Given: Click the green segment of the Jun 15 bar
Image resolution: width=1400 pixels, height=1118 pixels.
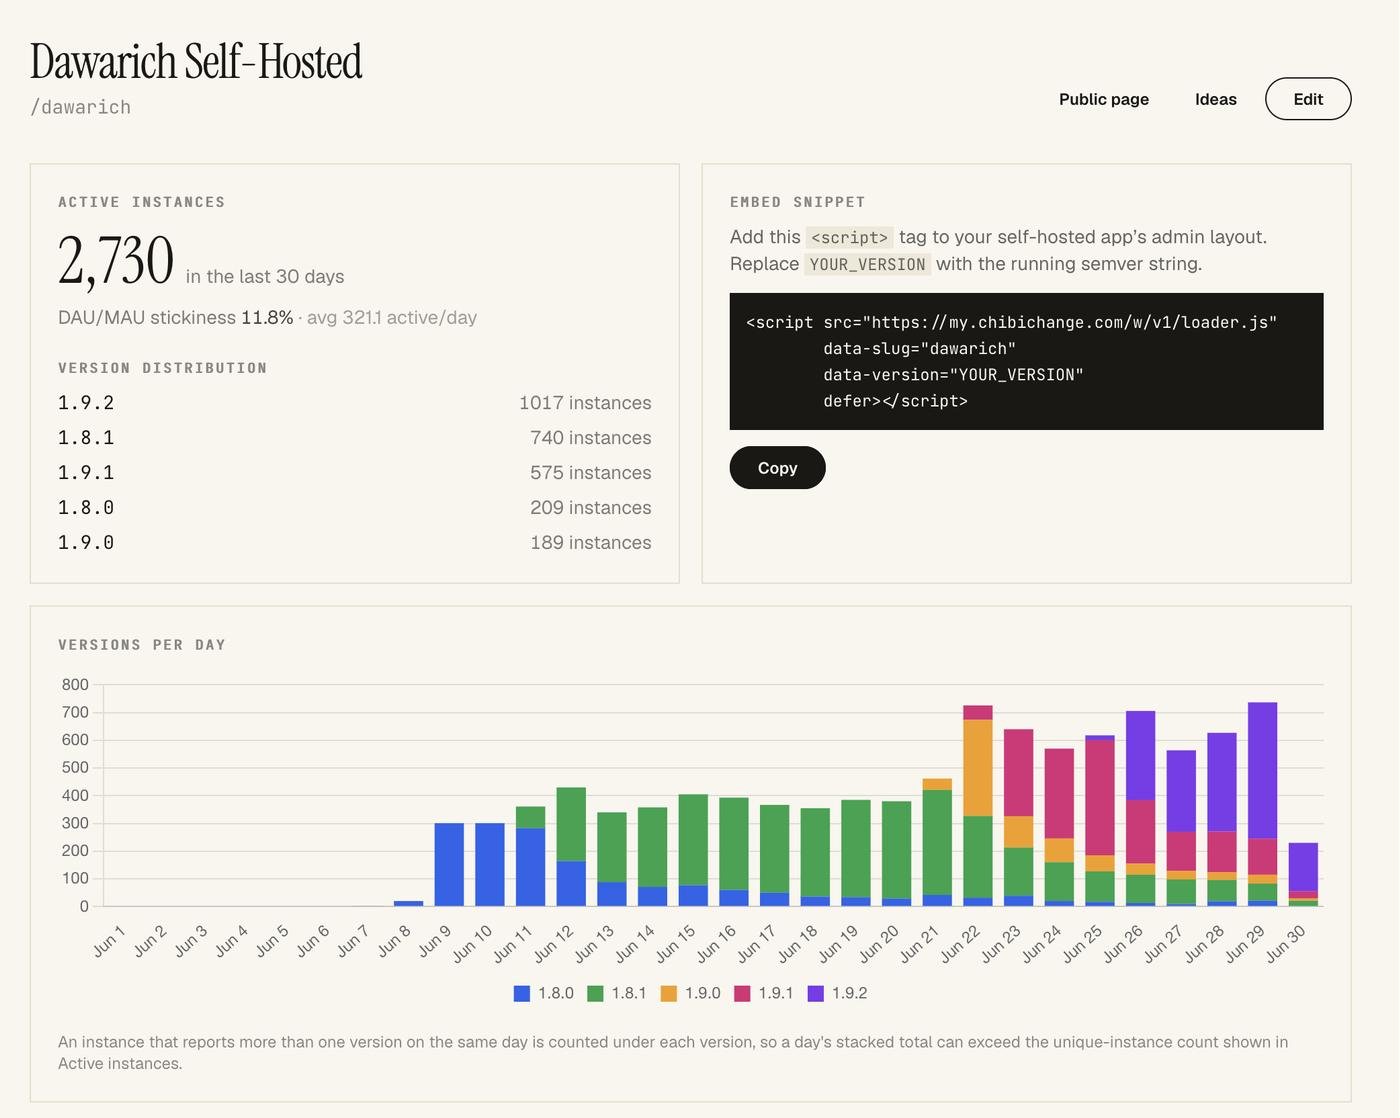Looking at the screenshot, I should [693, 840].
